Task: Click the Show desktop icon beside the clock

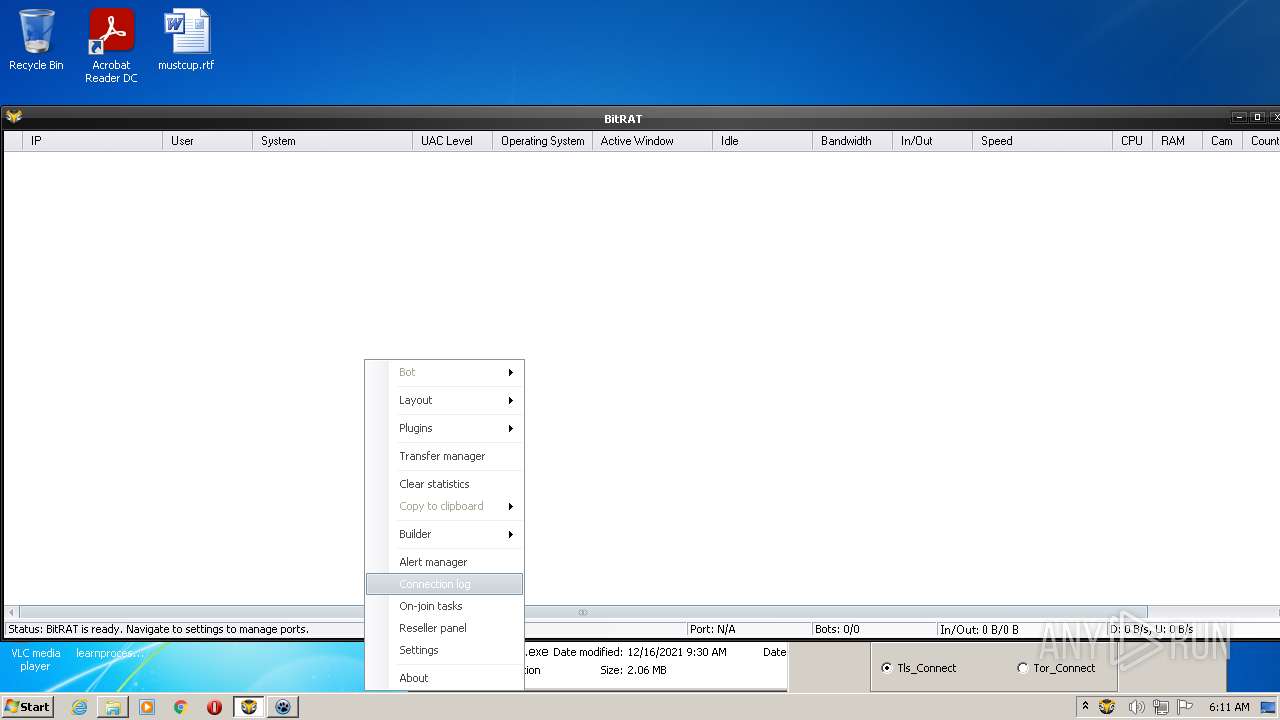Action: pos(1268,708)
